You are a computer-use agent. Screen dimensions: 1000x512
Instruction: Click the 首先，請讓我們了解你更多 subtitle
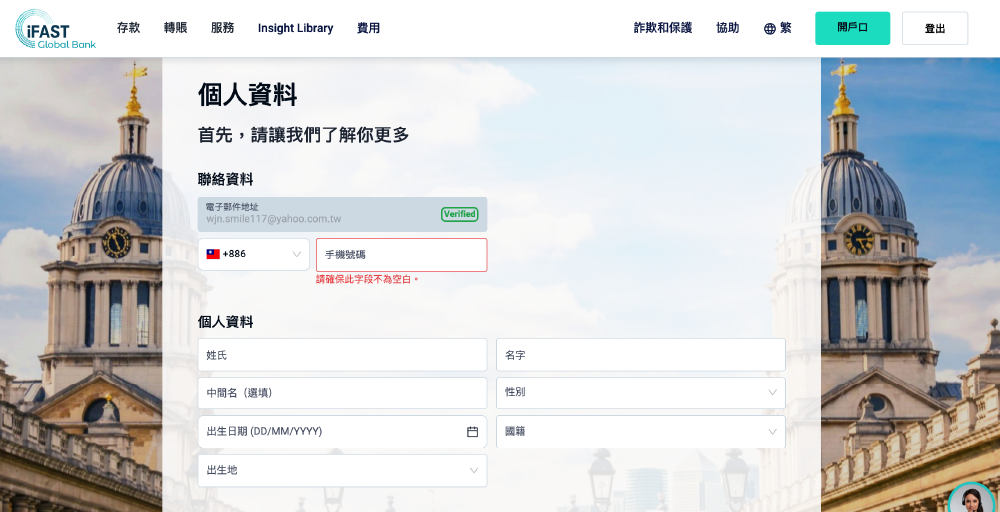(x=304, y=135)
